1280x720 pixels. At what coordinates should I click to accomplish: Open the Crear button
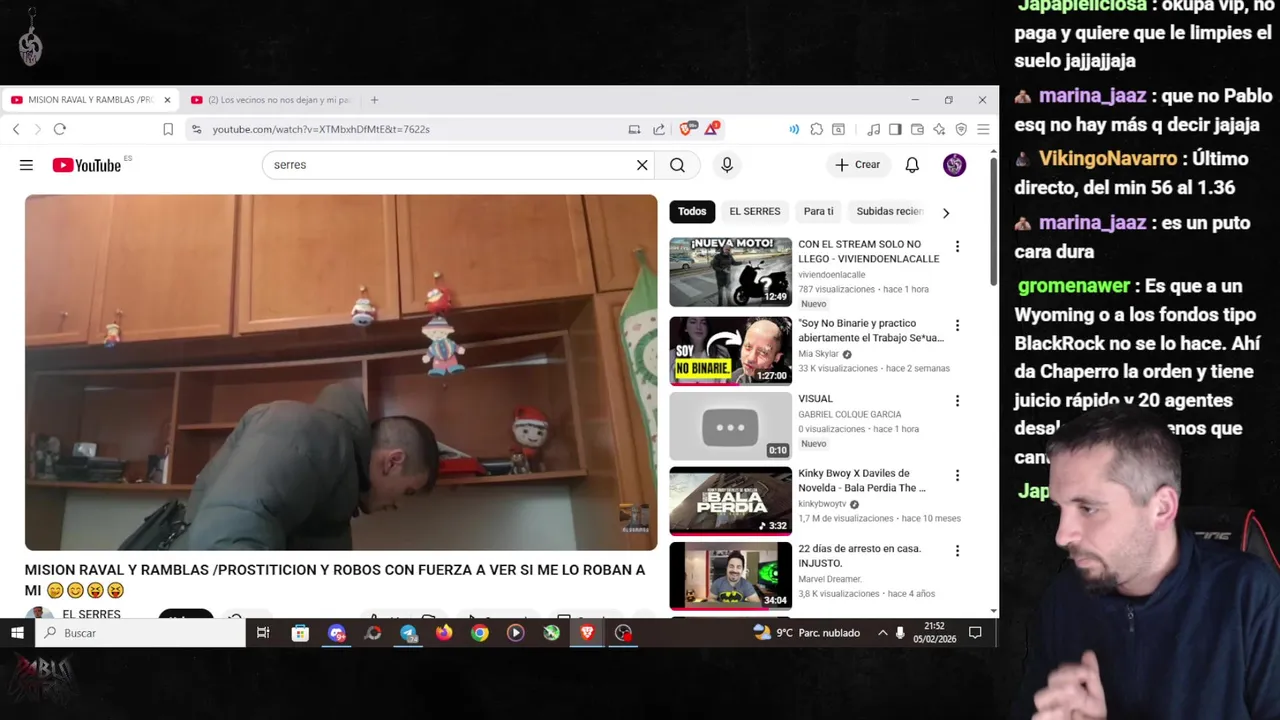click(858, 165)
